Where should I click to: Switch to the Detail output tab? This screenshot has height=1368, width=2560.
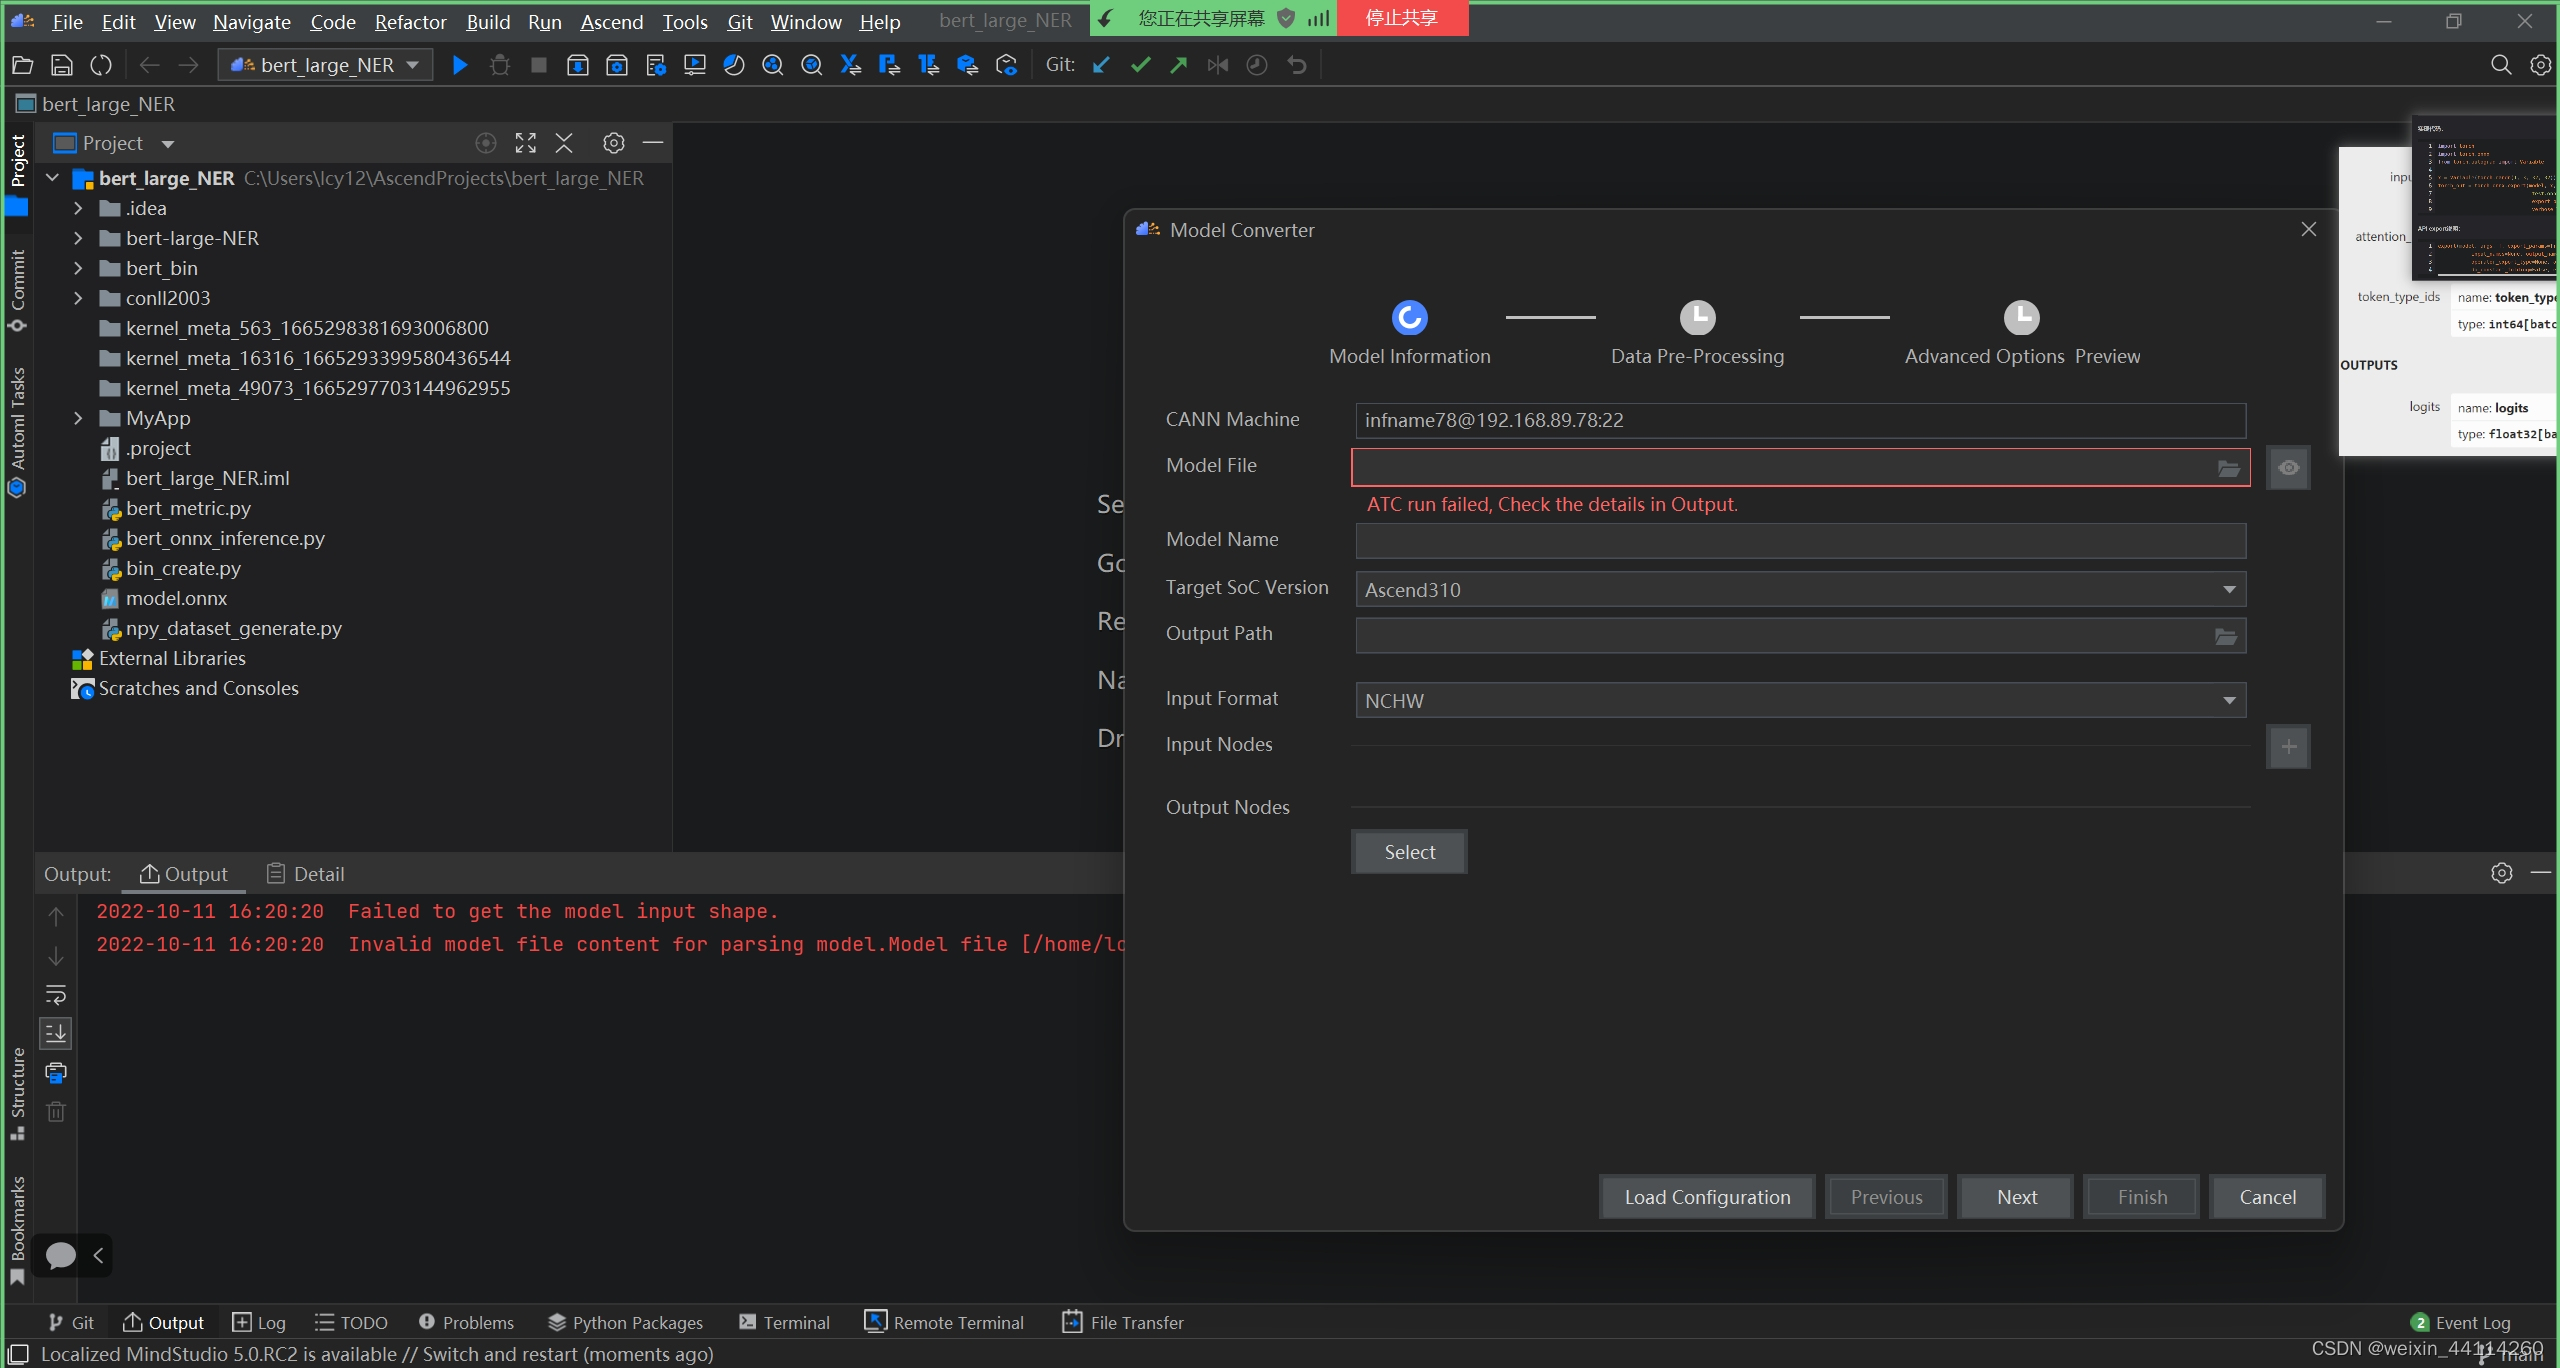[306, 874]
